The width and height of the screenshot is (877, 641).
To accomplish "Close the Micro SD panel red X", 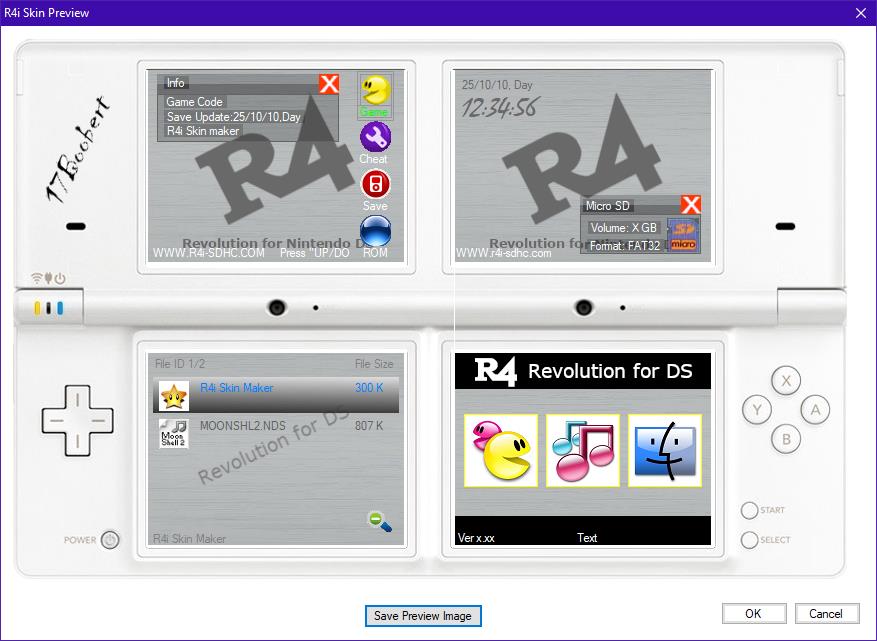I will [691, 205].
